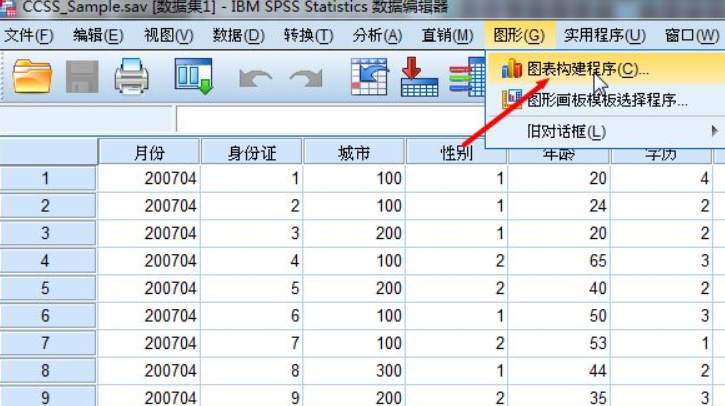Select the 月份 column header
The image size is (725, 406).
[x=149, y=152]
